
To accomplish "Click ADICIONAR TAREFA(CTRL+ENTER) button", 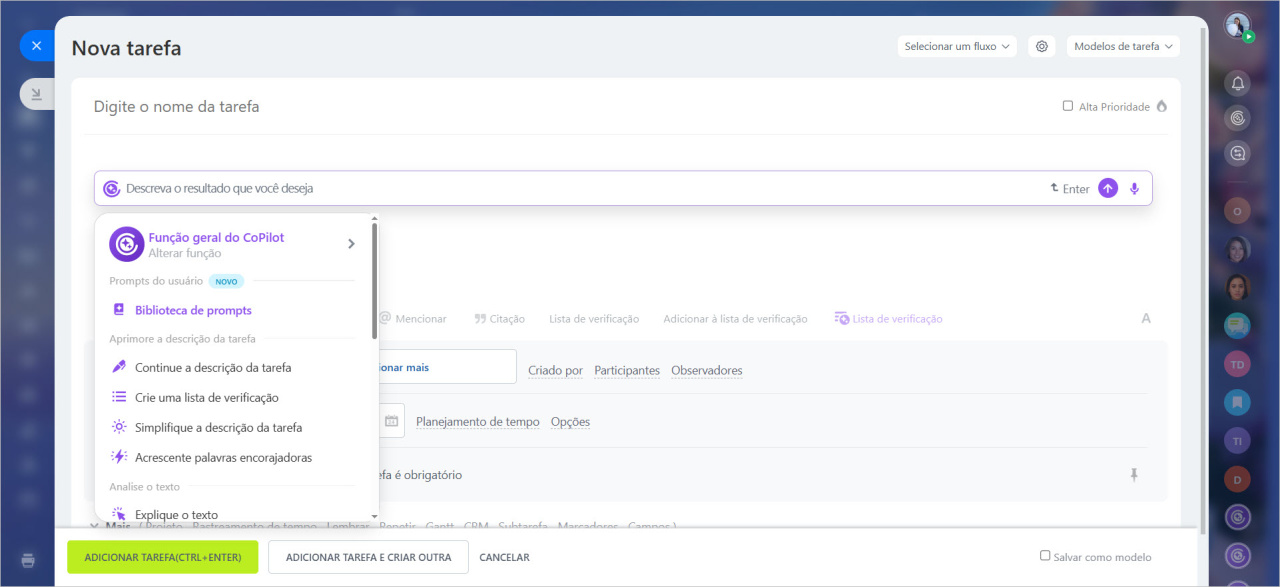I will (163, 557).
